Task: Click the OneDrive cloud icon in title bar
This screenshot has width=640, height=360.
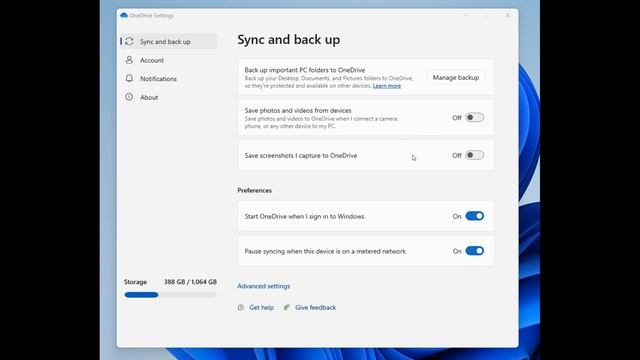Action: 124,16
